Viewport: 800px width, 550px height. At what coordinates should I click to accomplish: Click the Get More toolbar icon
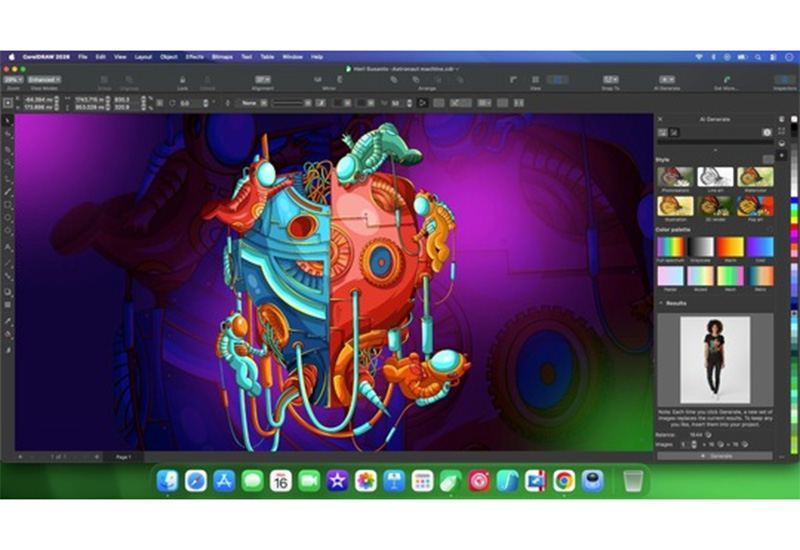pos(725,78)
